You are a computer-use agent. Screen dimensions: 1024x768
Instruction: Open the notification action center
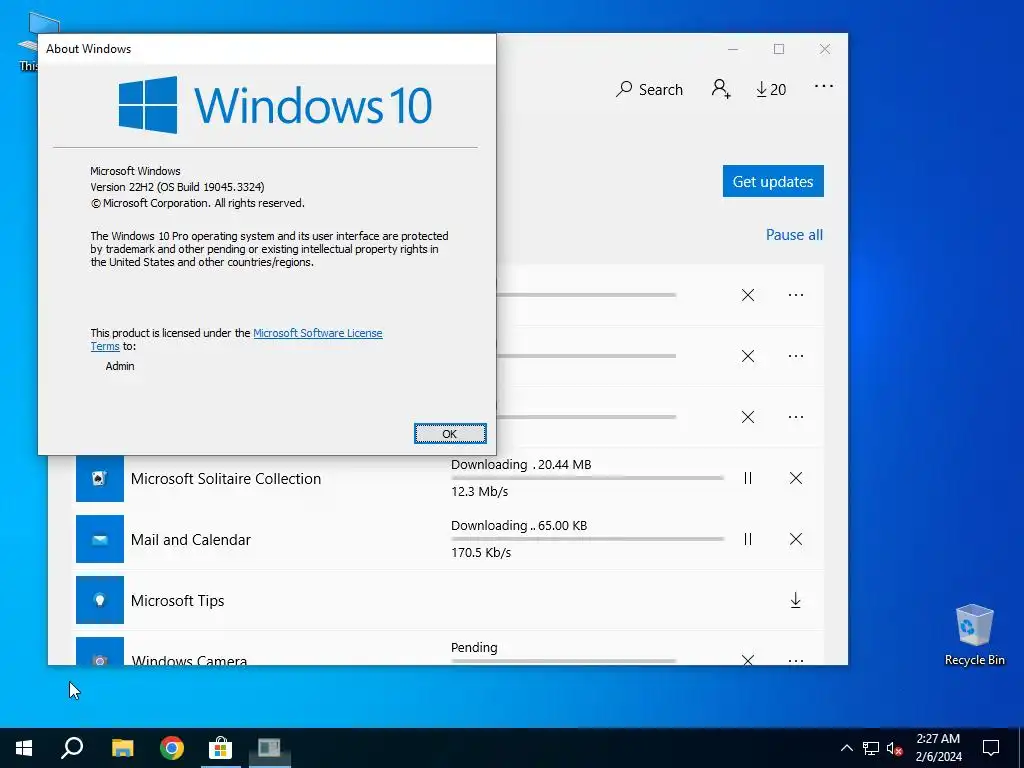point(991,748)
